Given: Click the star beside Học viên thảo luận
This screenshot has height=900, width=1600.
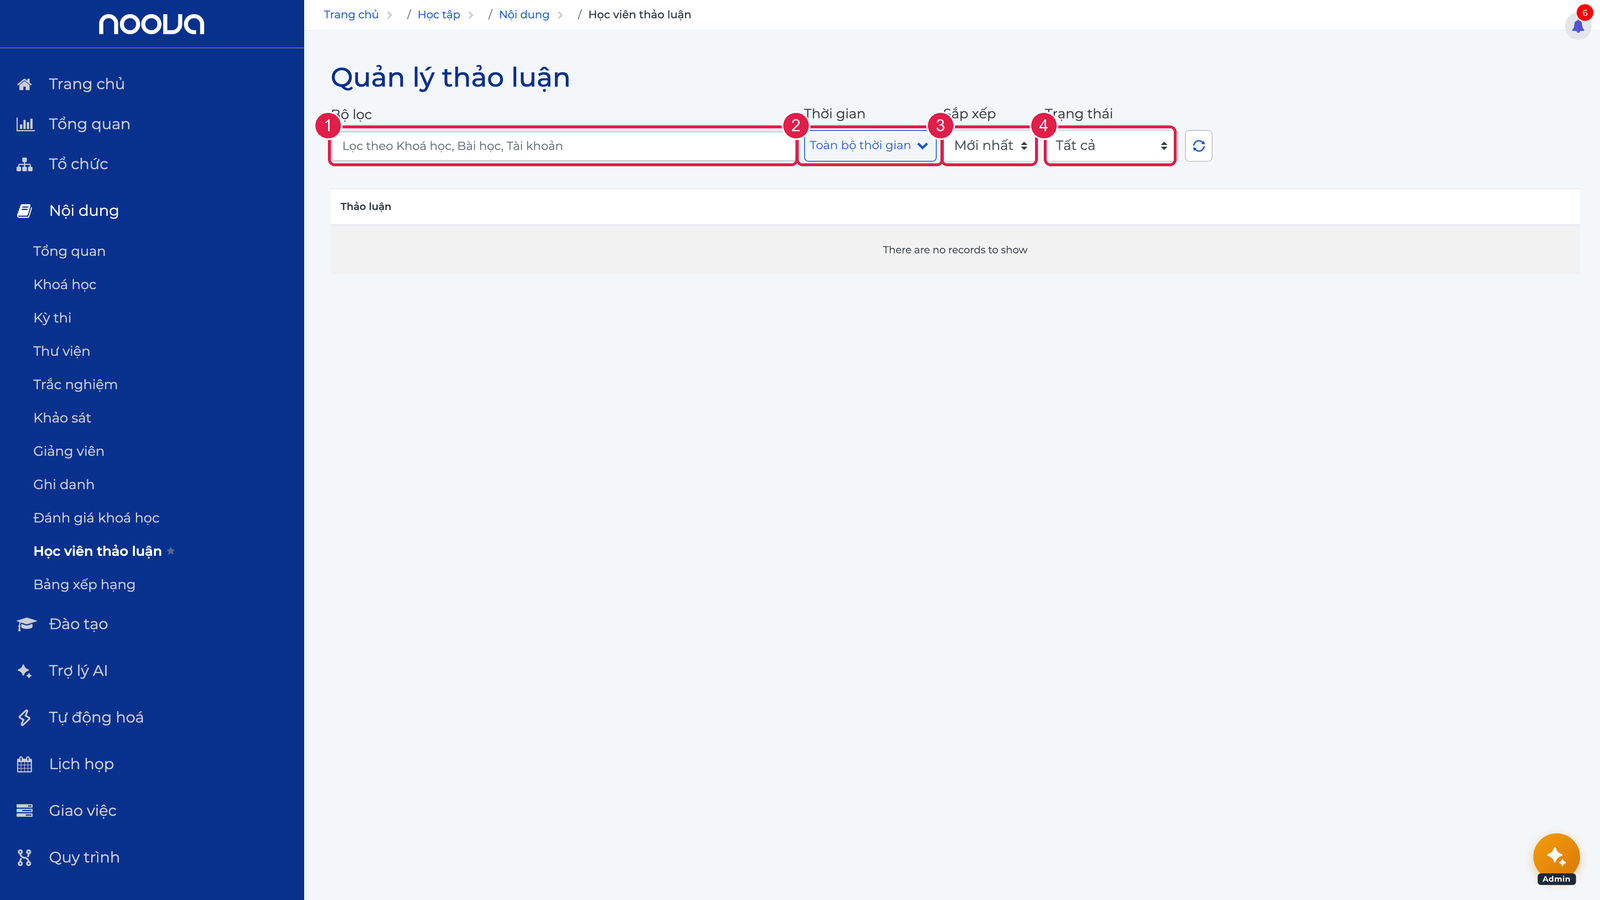Looking at the screenshot, I should pyautogui.click(x=171, y=551).
